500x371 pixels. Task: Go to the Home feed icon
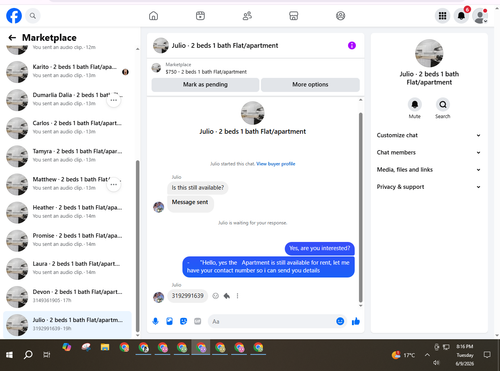(x=153, y=16)
